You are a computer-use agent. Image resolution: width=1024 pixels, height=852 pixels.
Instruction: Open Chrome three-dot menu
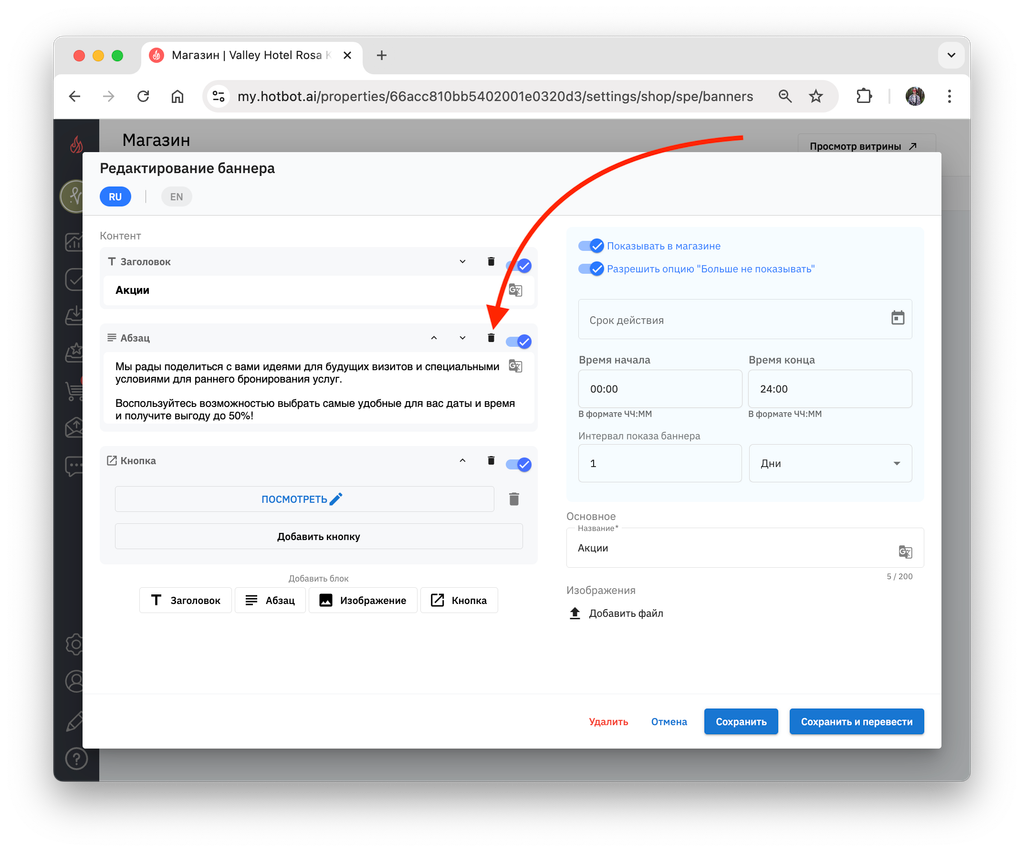[950, 97]
